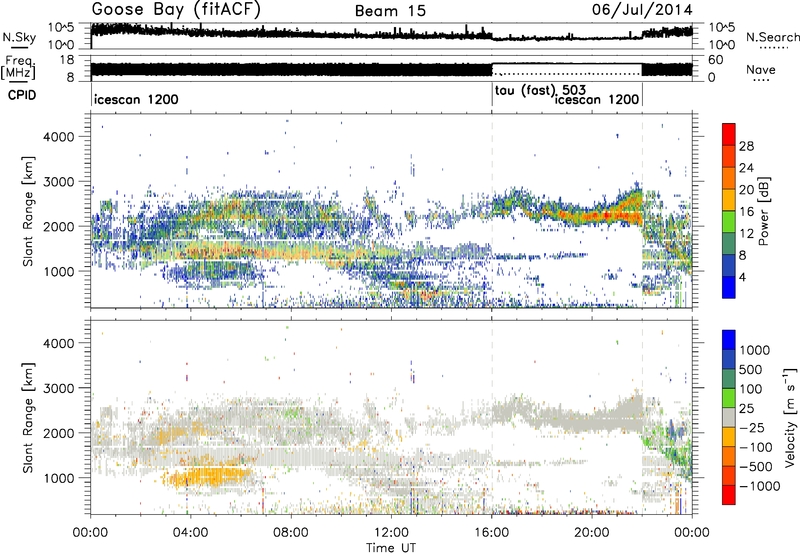Click the "Freq. [MHz]" axis label

click(x=19, y=68)
